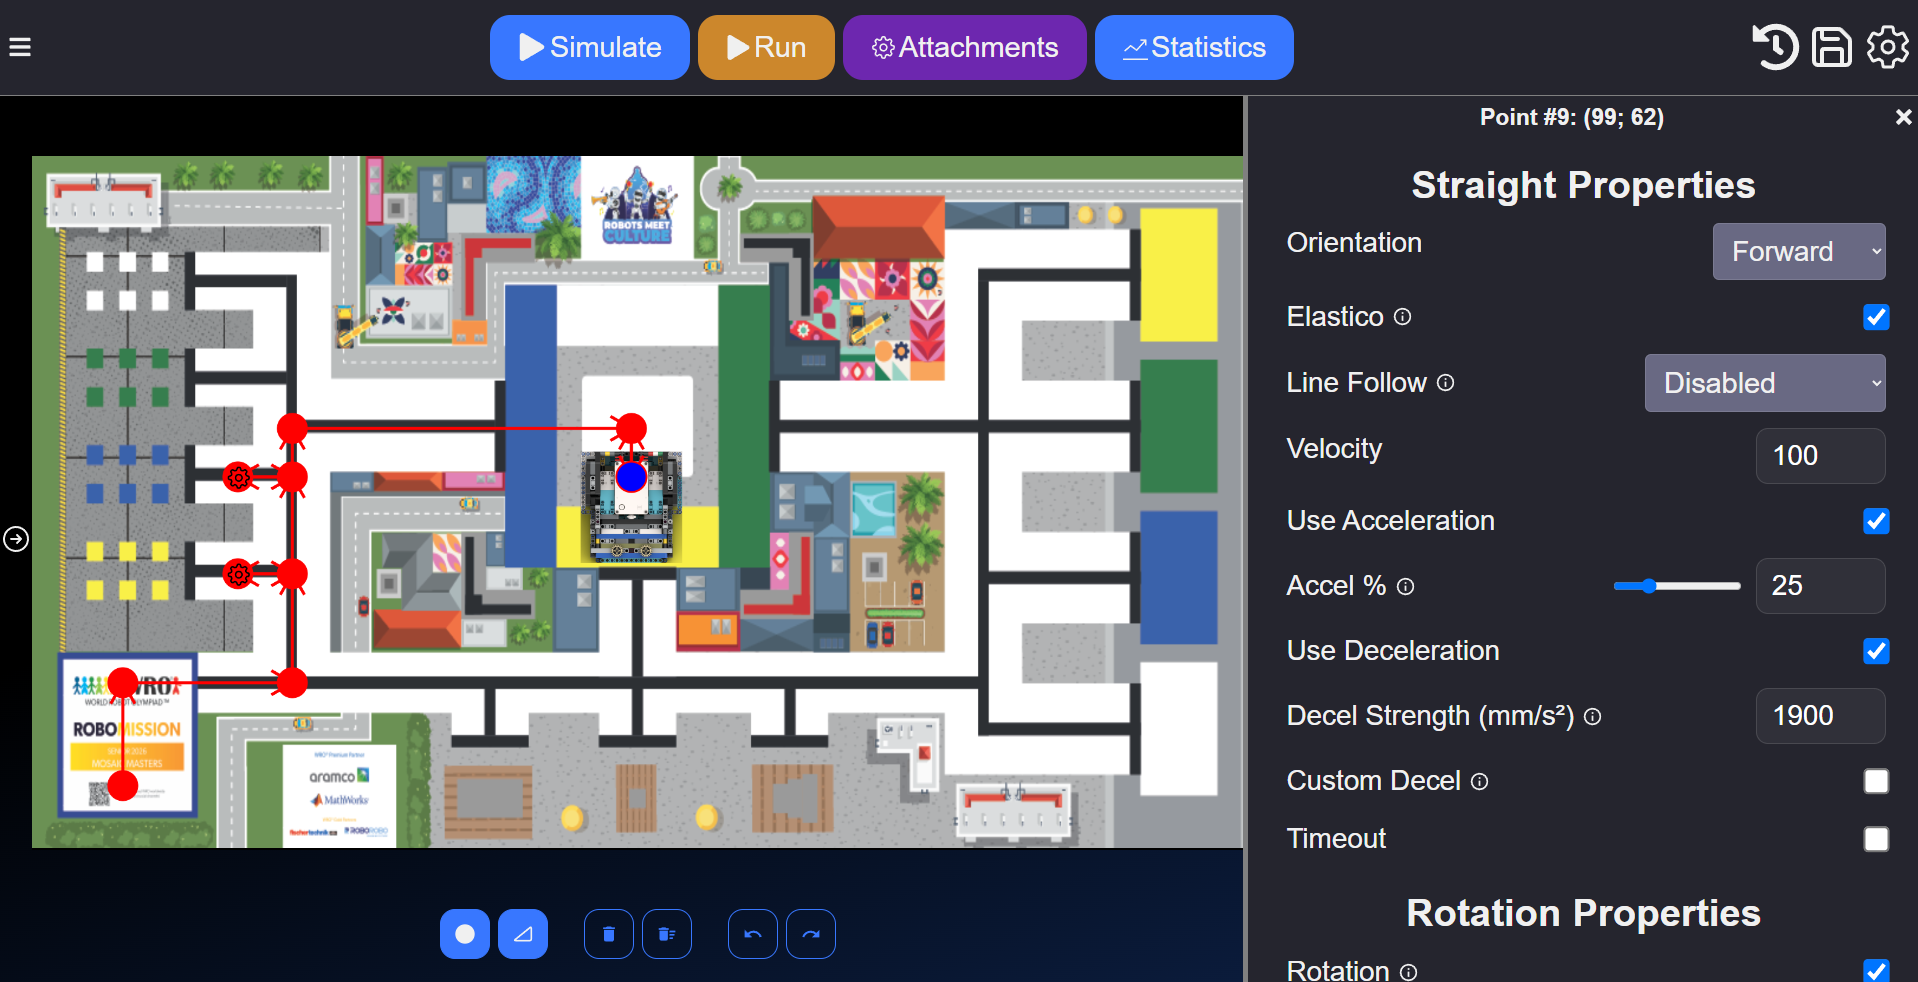Open the history restore icon

click(1775, 47)
